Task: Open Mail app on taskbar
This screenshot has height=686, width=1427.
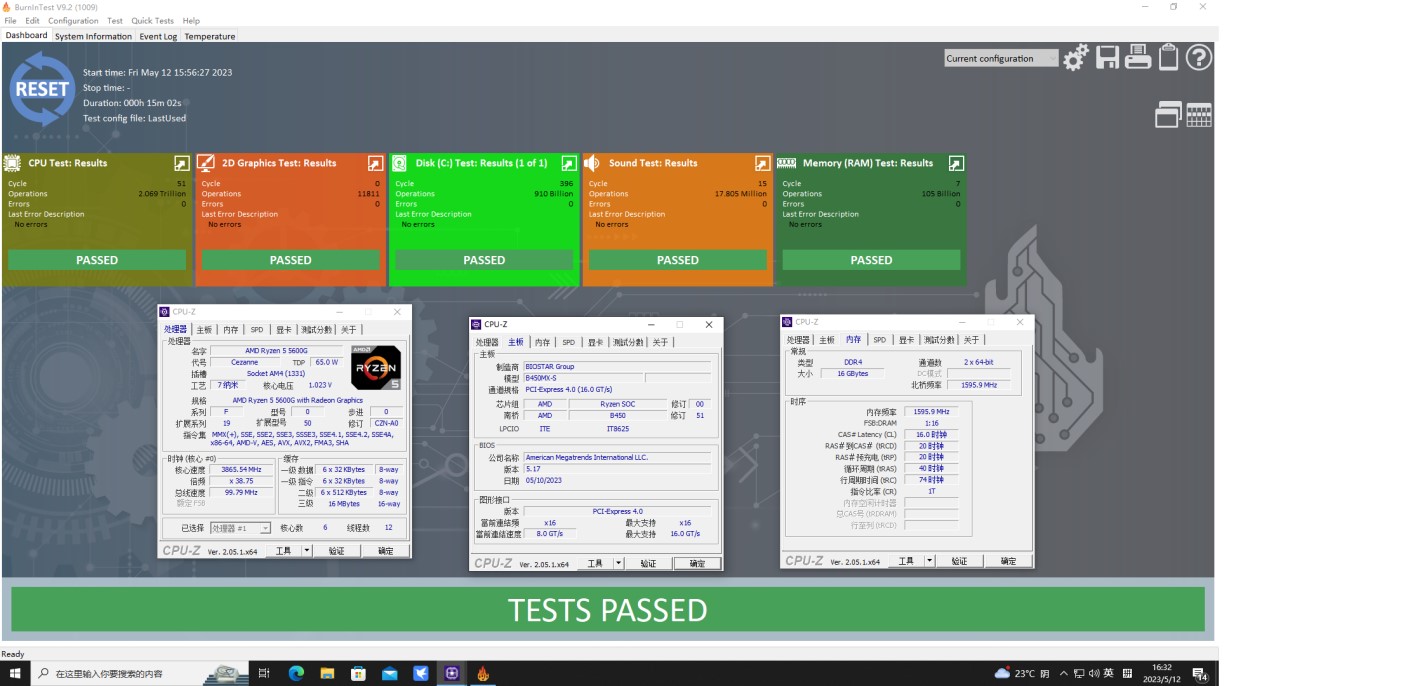Action: coord(390,674)
